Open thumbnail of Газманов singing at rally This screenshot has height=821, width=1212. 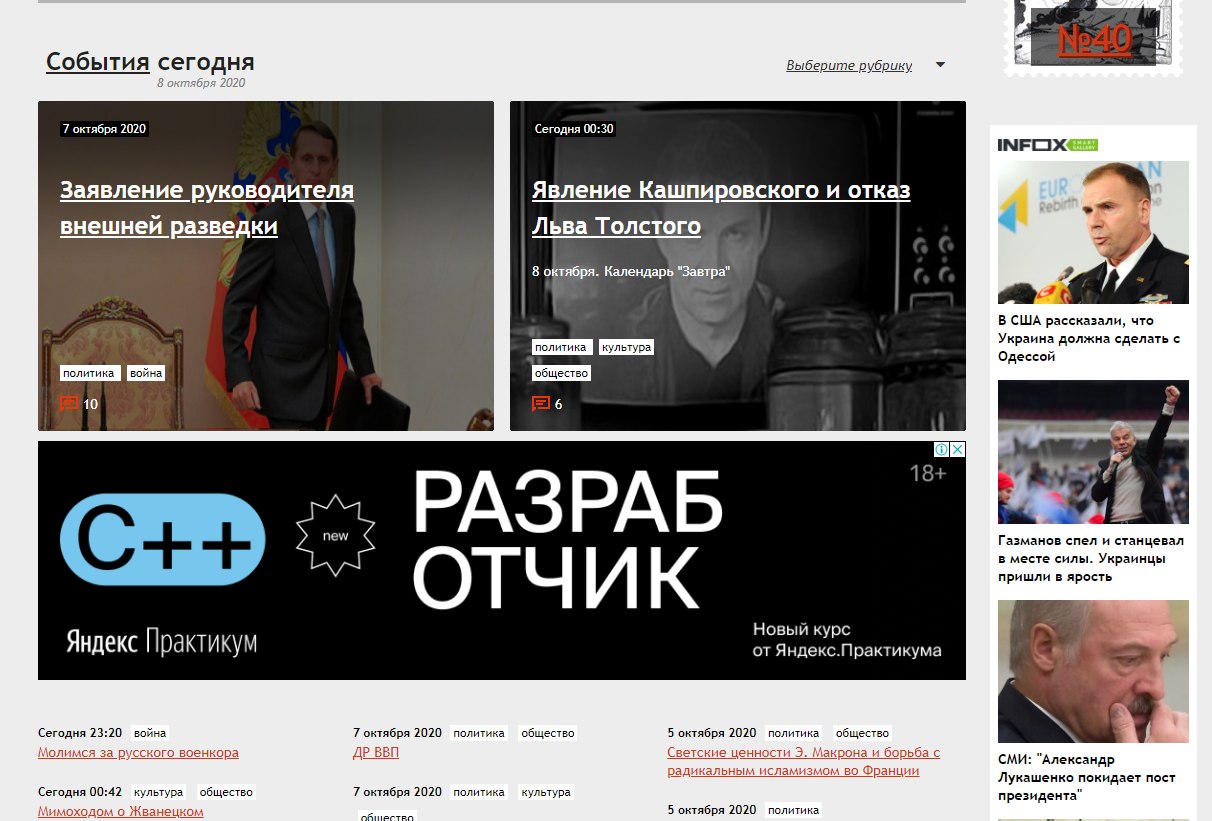pyautogui.click(x=1093, y=452)
